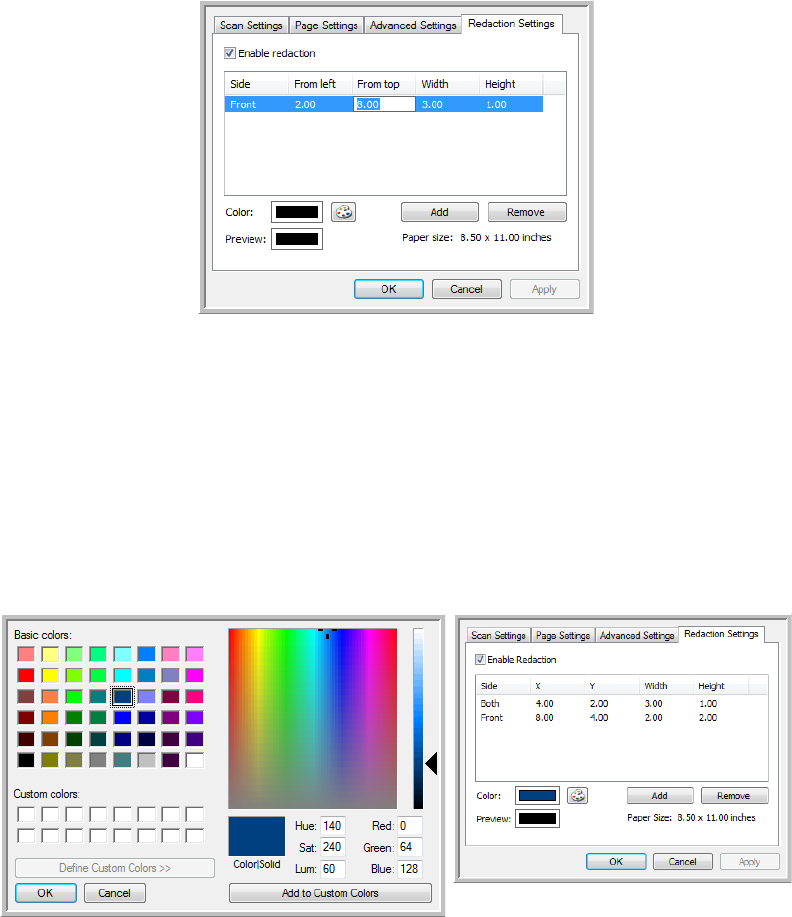Open Scan Settings tab in bottom-right dialog
This screenshot has width=792, height=917.
(x=498, y=635)
